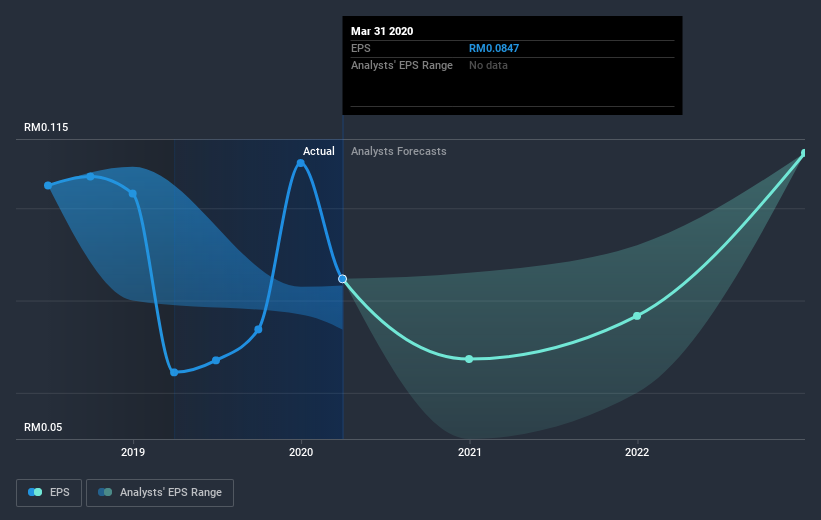The height and width of the screenshot is (520, 821).
Task: Click the Mar 31 2020 tooltip header
Action: (382, 31)
